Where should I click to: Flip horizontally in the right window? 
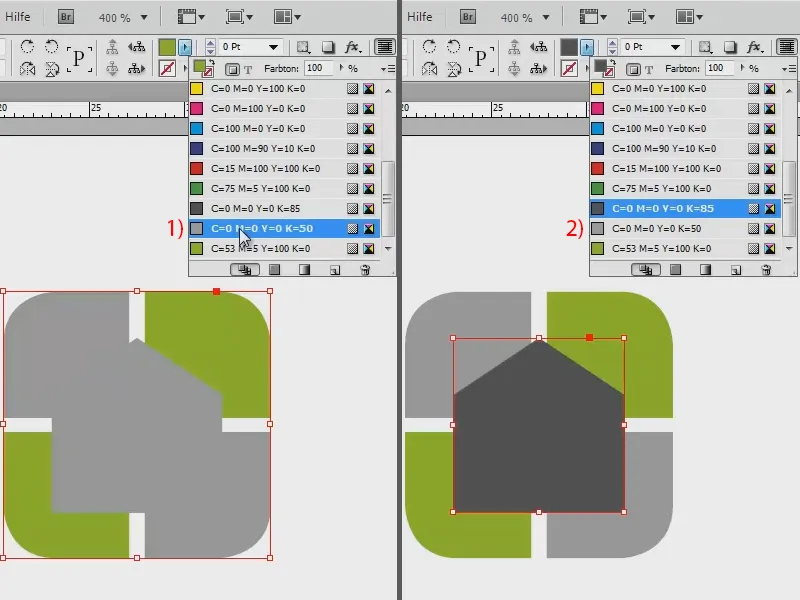(429, 68)
